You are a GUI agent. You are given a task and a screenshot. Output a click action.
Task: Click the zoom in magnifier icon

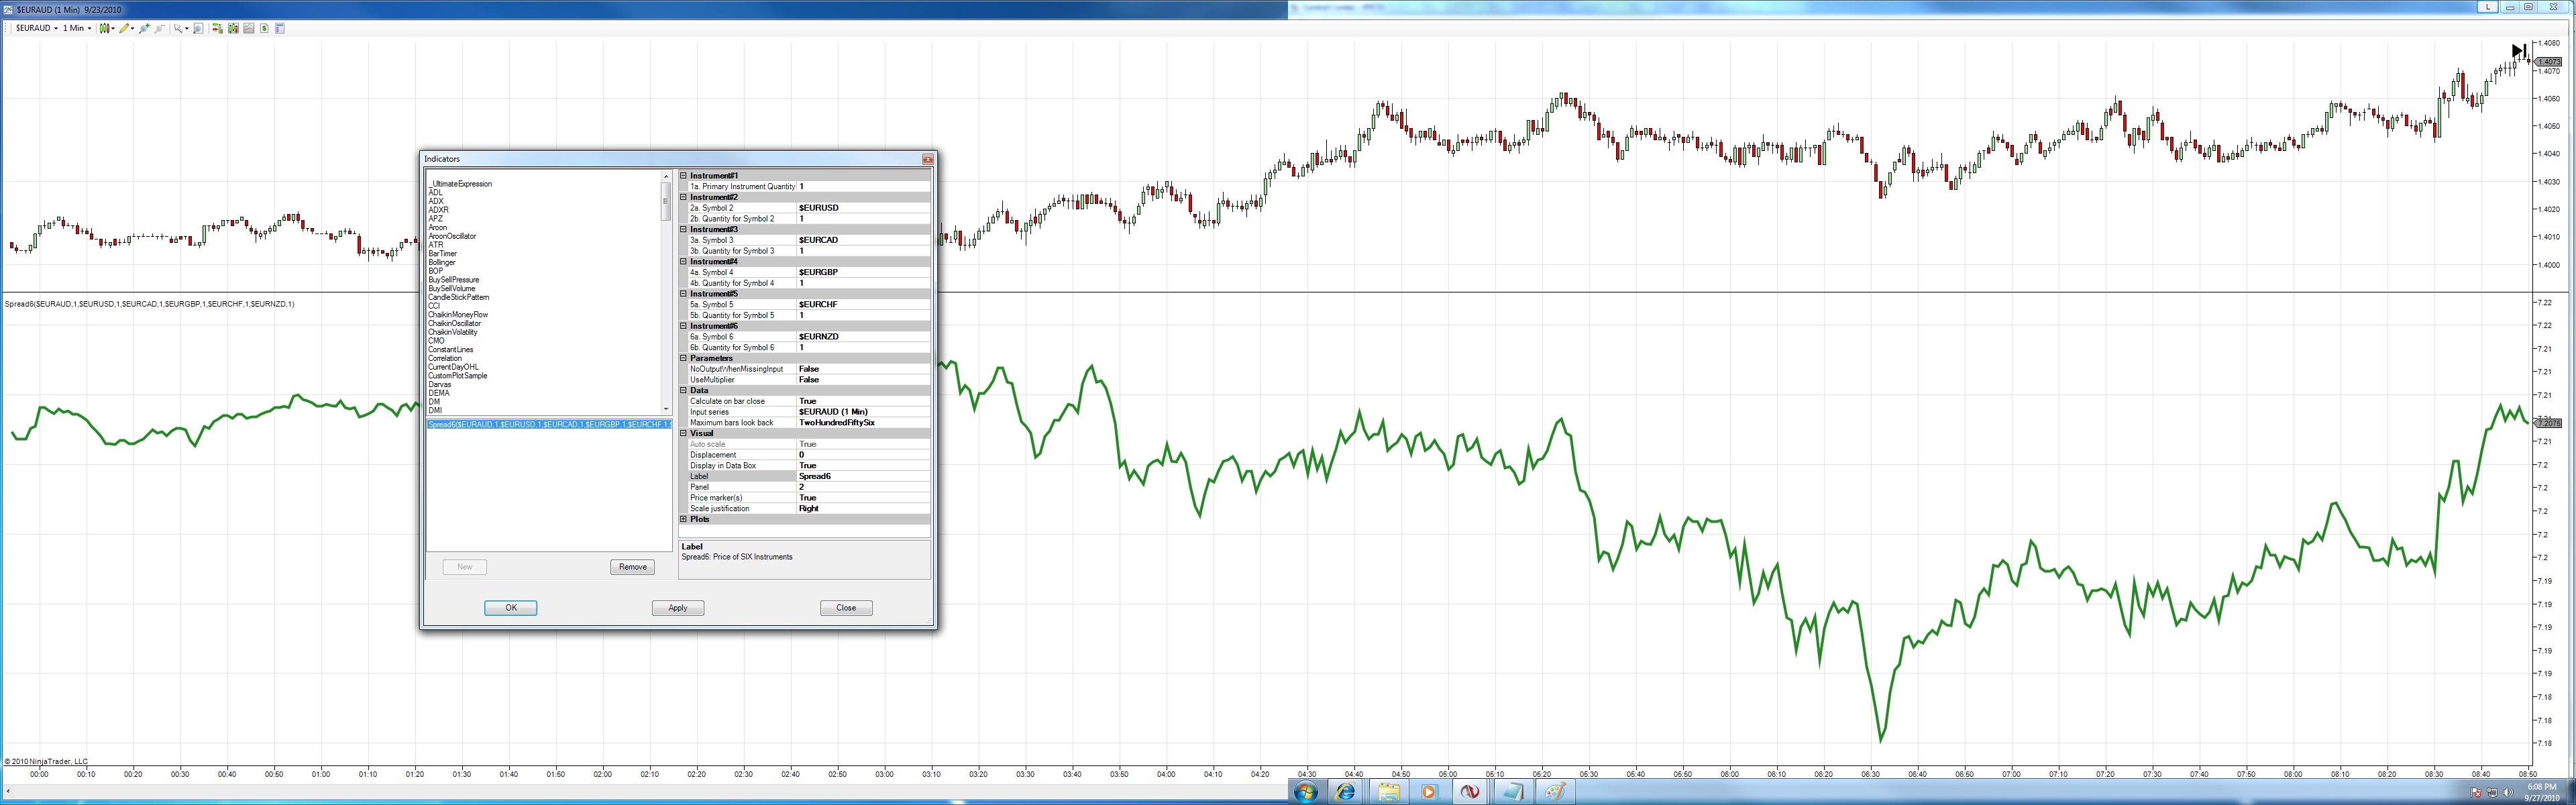[x=144, y=28]
